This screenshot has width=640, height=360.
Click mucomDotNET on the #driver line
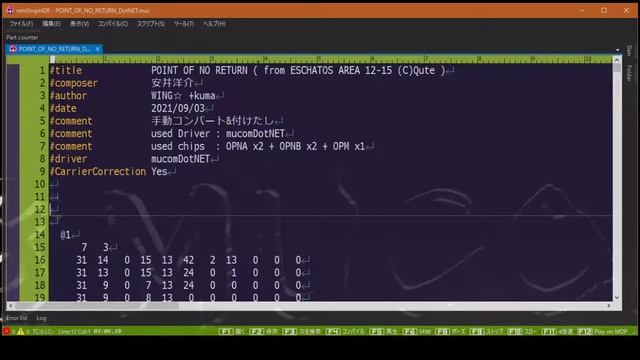pos(180,159)
